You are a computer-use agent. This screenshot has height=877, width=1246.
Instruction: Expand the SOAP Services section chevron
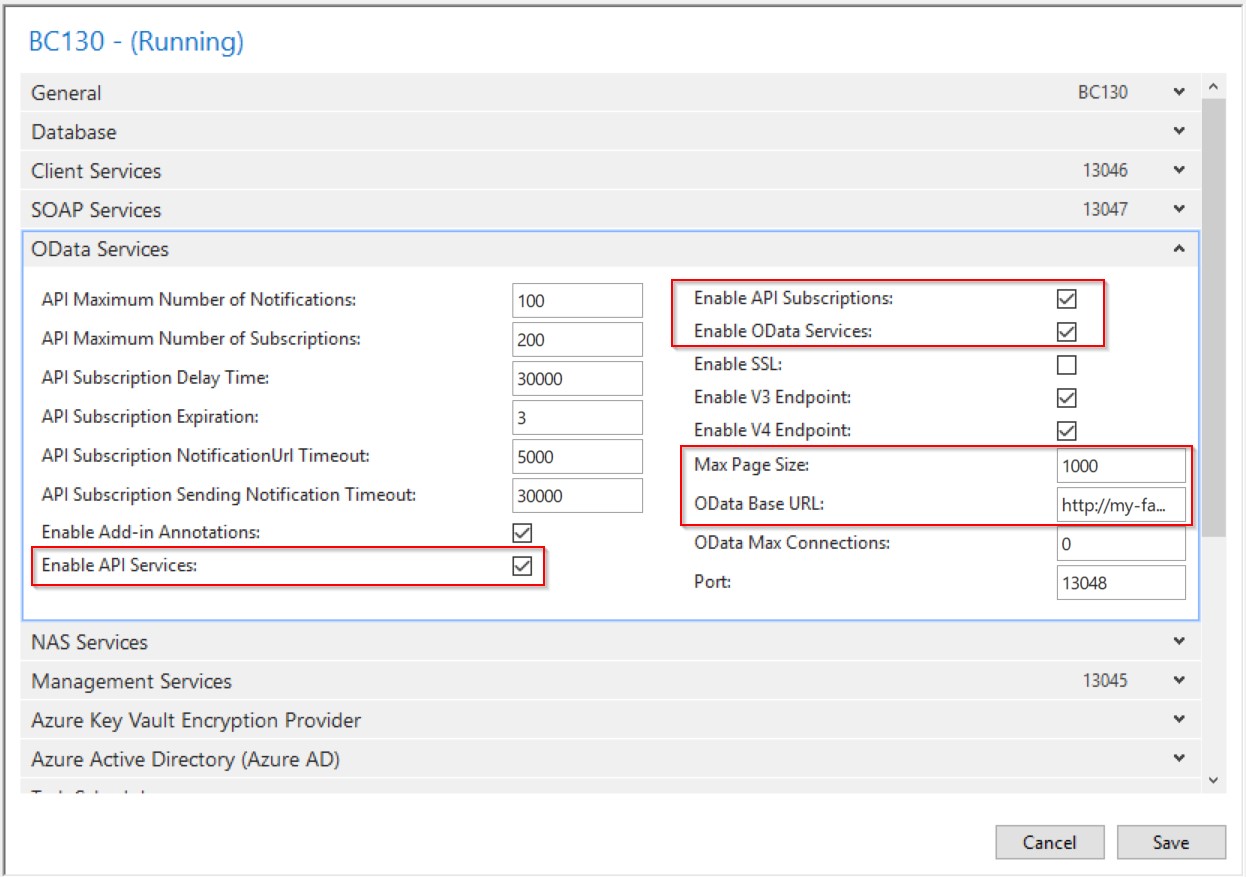tap(1179, 209)
